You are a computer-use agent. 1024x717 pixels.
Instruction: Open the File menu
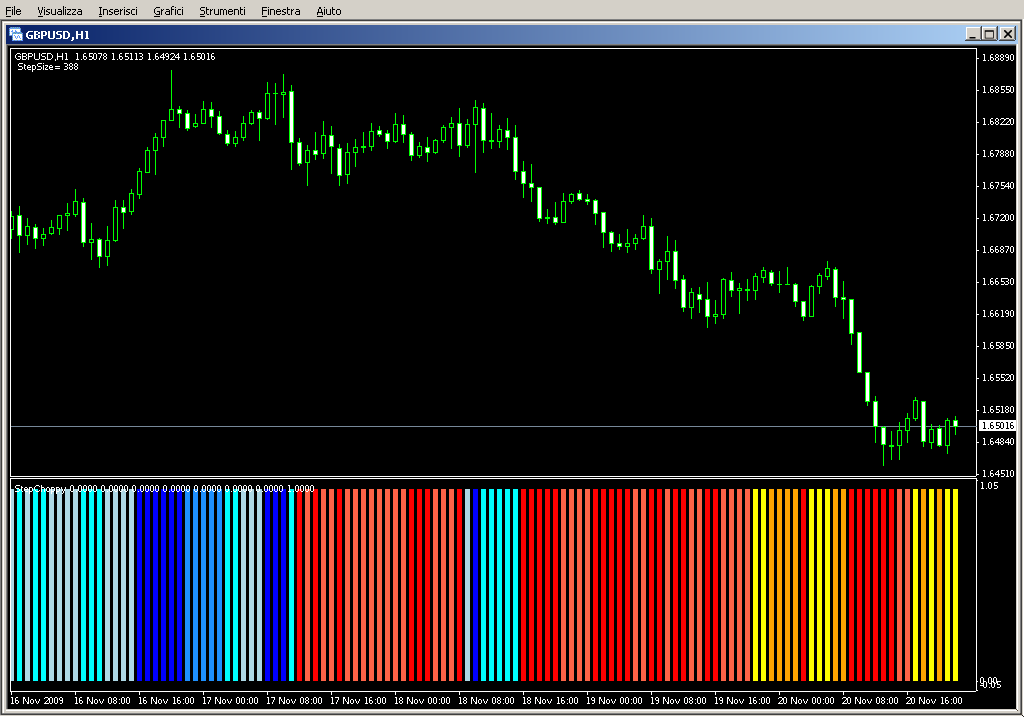(13, 11)
